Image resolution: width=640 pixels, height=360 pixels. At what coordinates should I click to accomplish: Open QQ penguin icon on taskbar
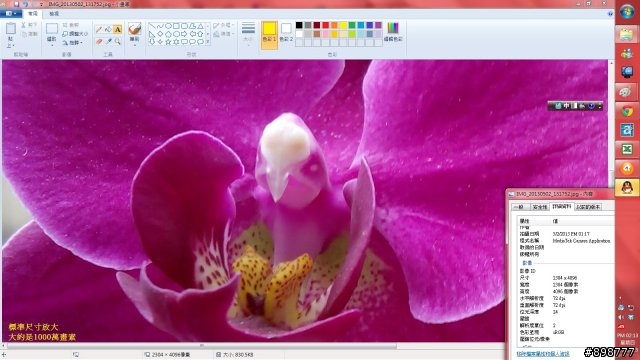627,187
